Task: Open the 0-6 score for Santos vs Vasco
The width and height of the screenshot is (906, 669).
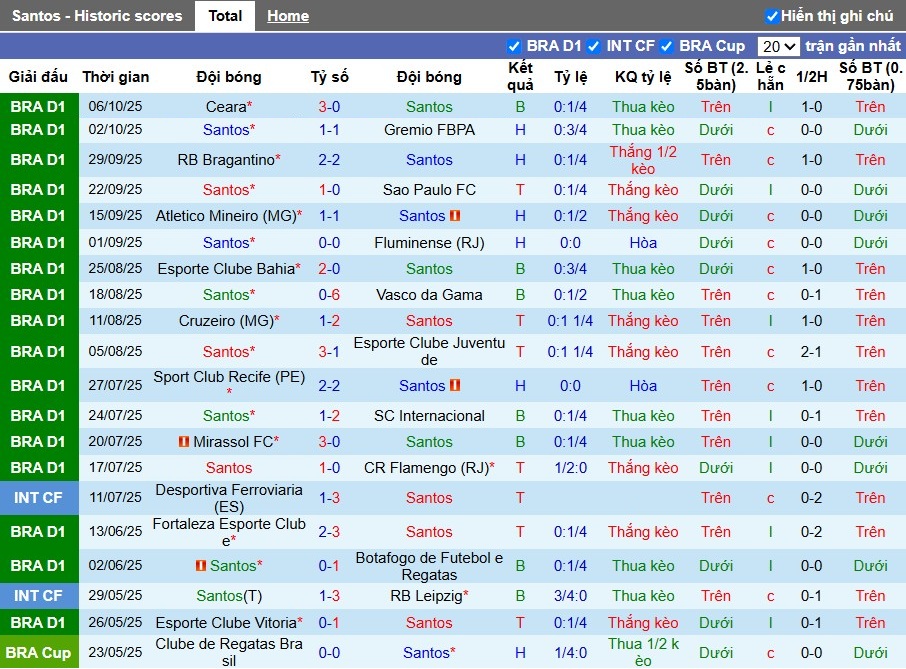Action: click(x=329, y=295)
